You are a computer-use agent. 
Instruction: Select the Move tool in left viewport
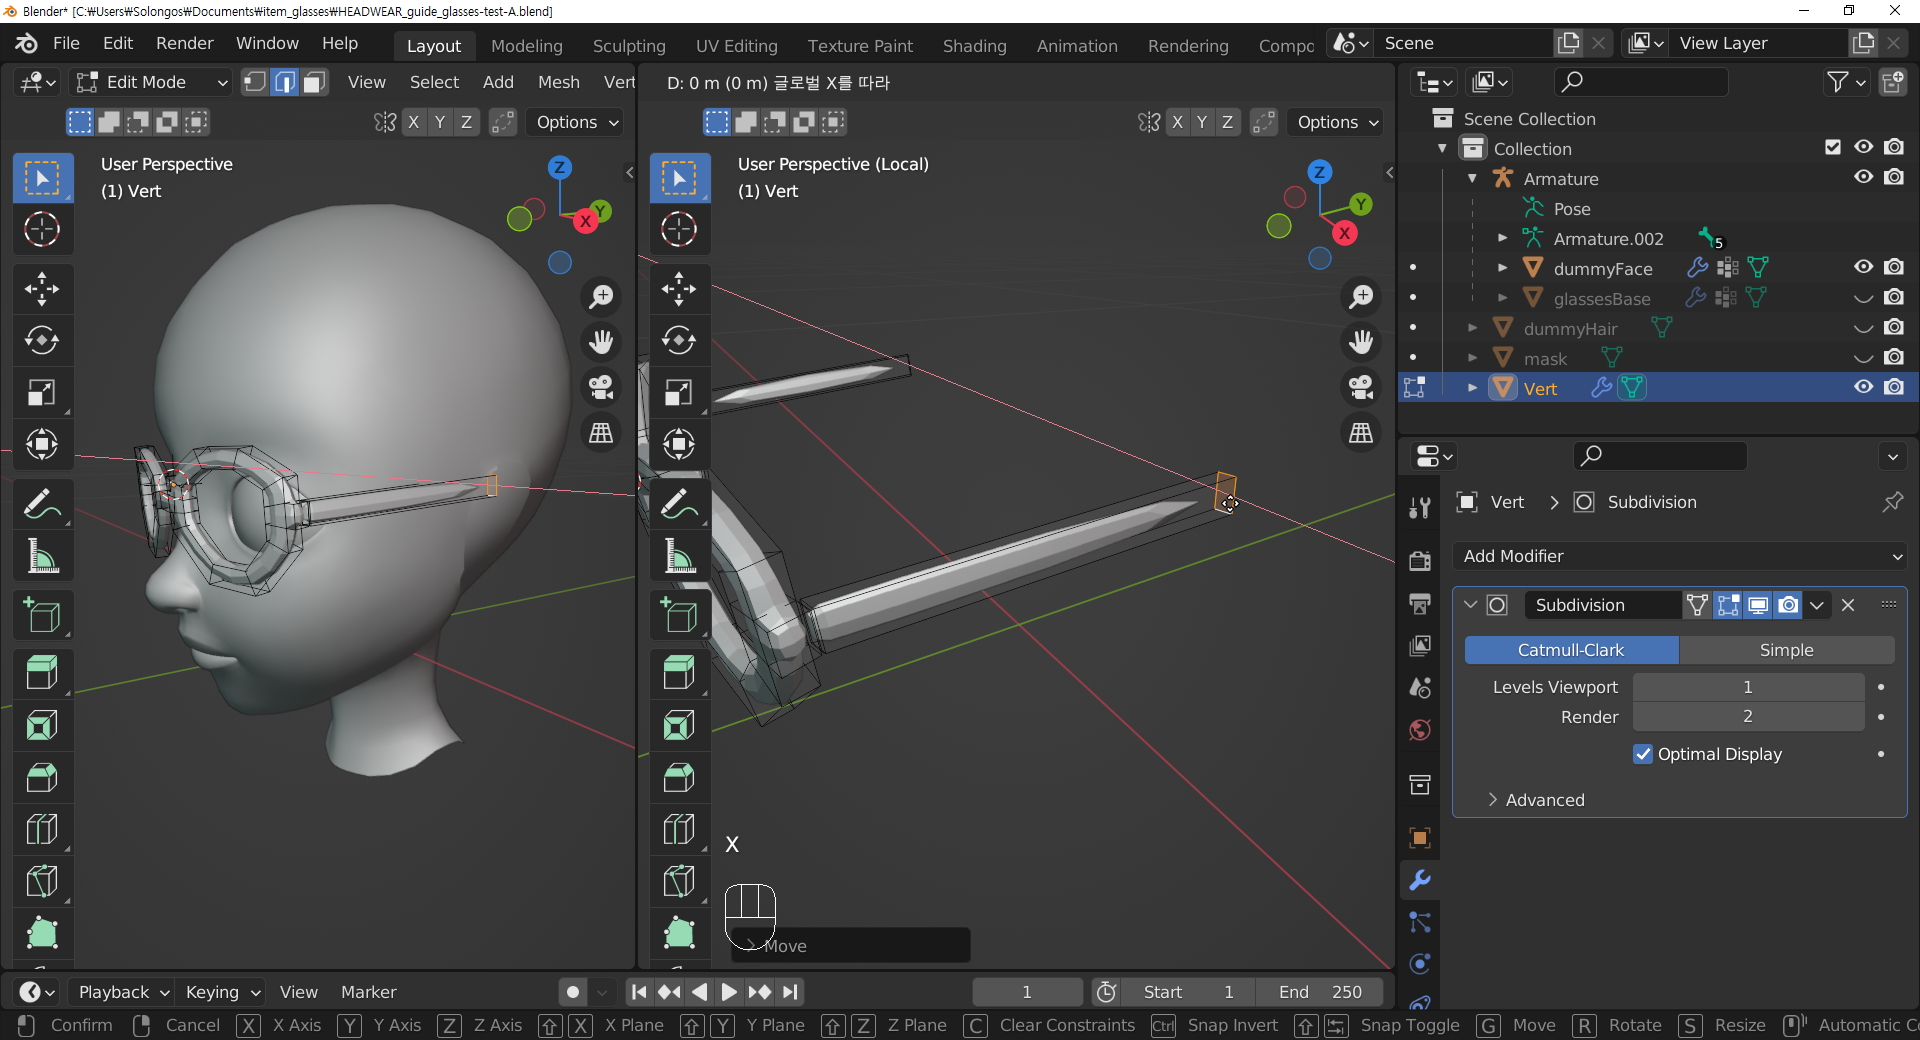tap(42, 290)
